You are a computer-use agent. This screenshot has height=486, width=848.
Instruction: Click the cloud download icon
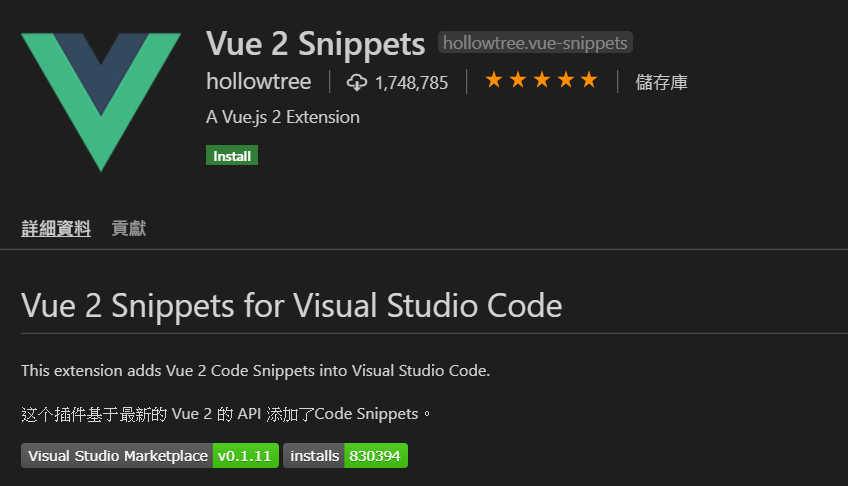pyautogui.click(x=357, y=82)
